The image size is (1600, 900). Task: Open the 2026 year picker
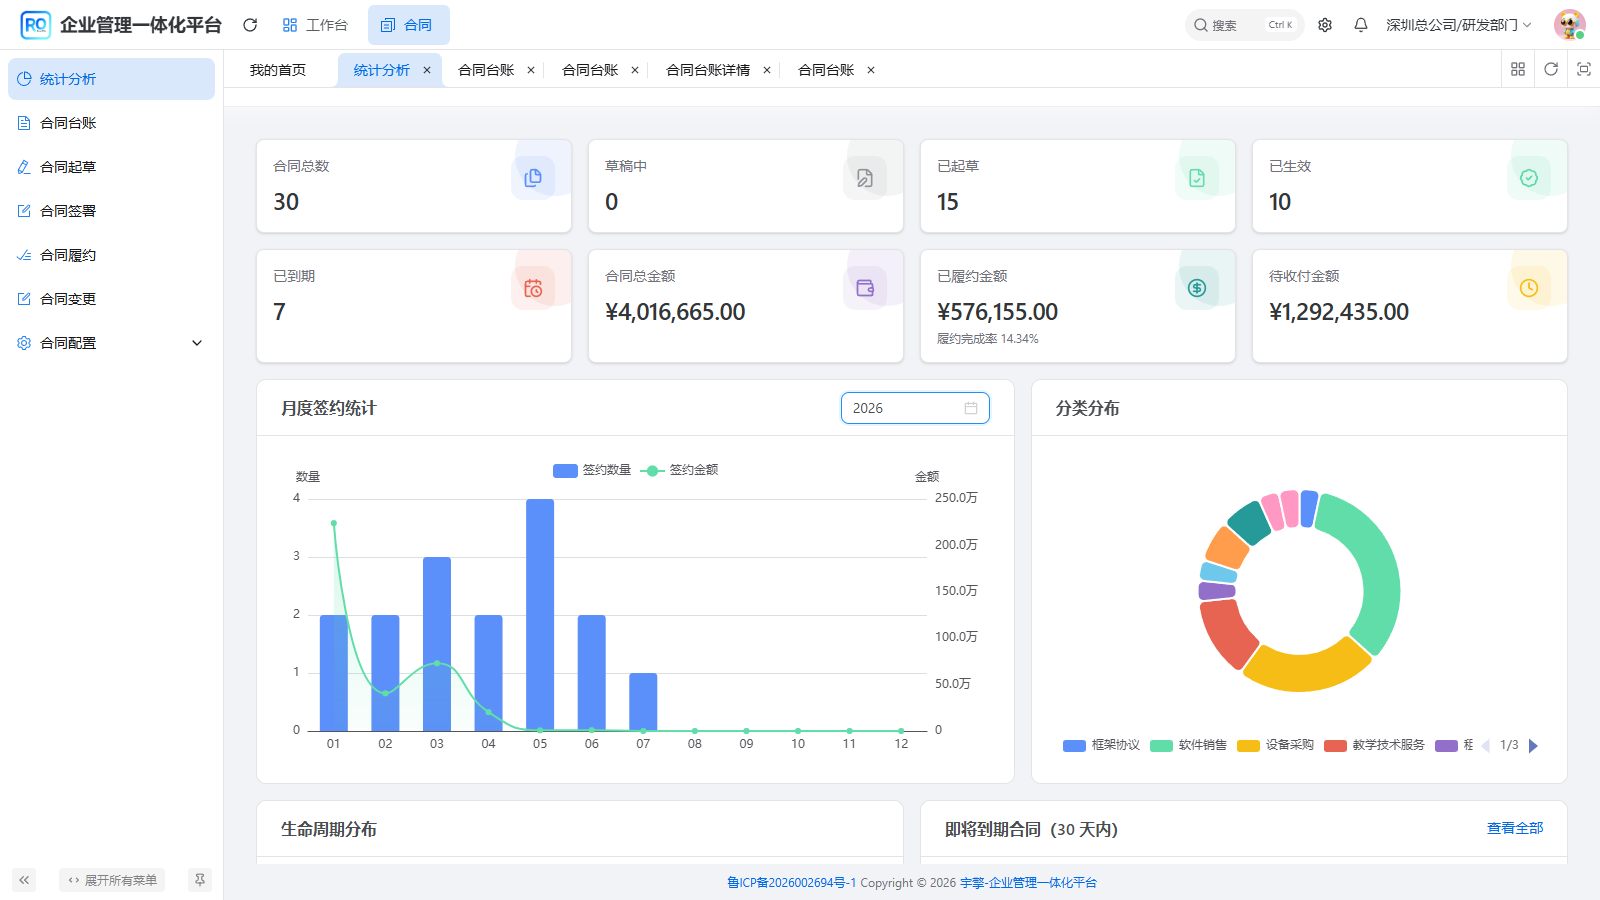click(915, 408)
